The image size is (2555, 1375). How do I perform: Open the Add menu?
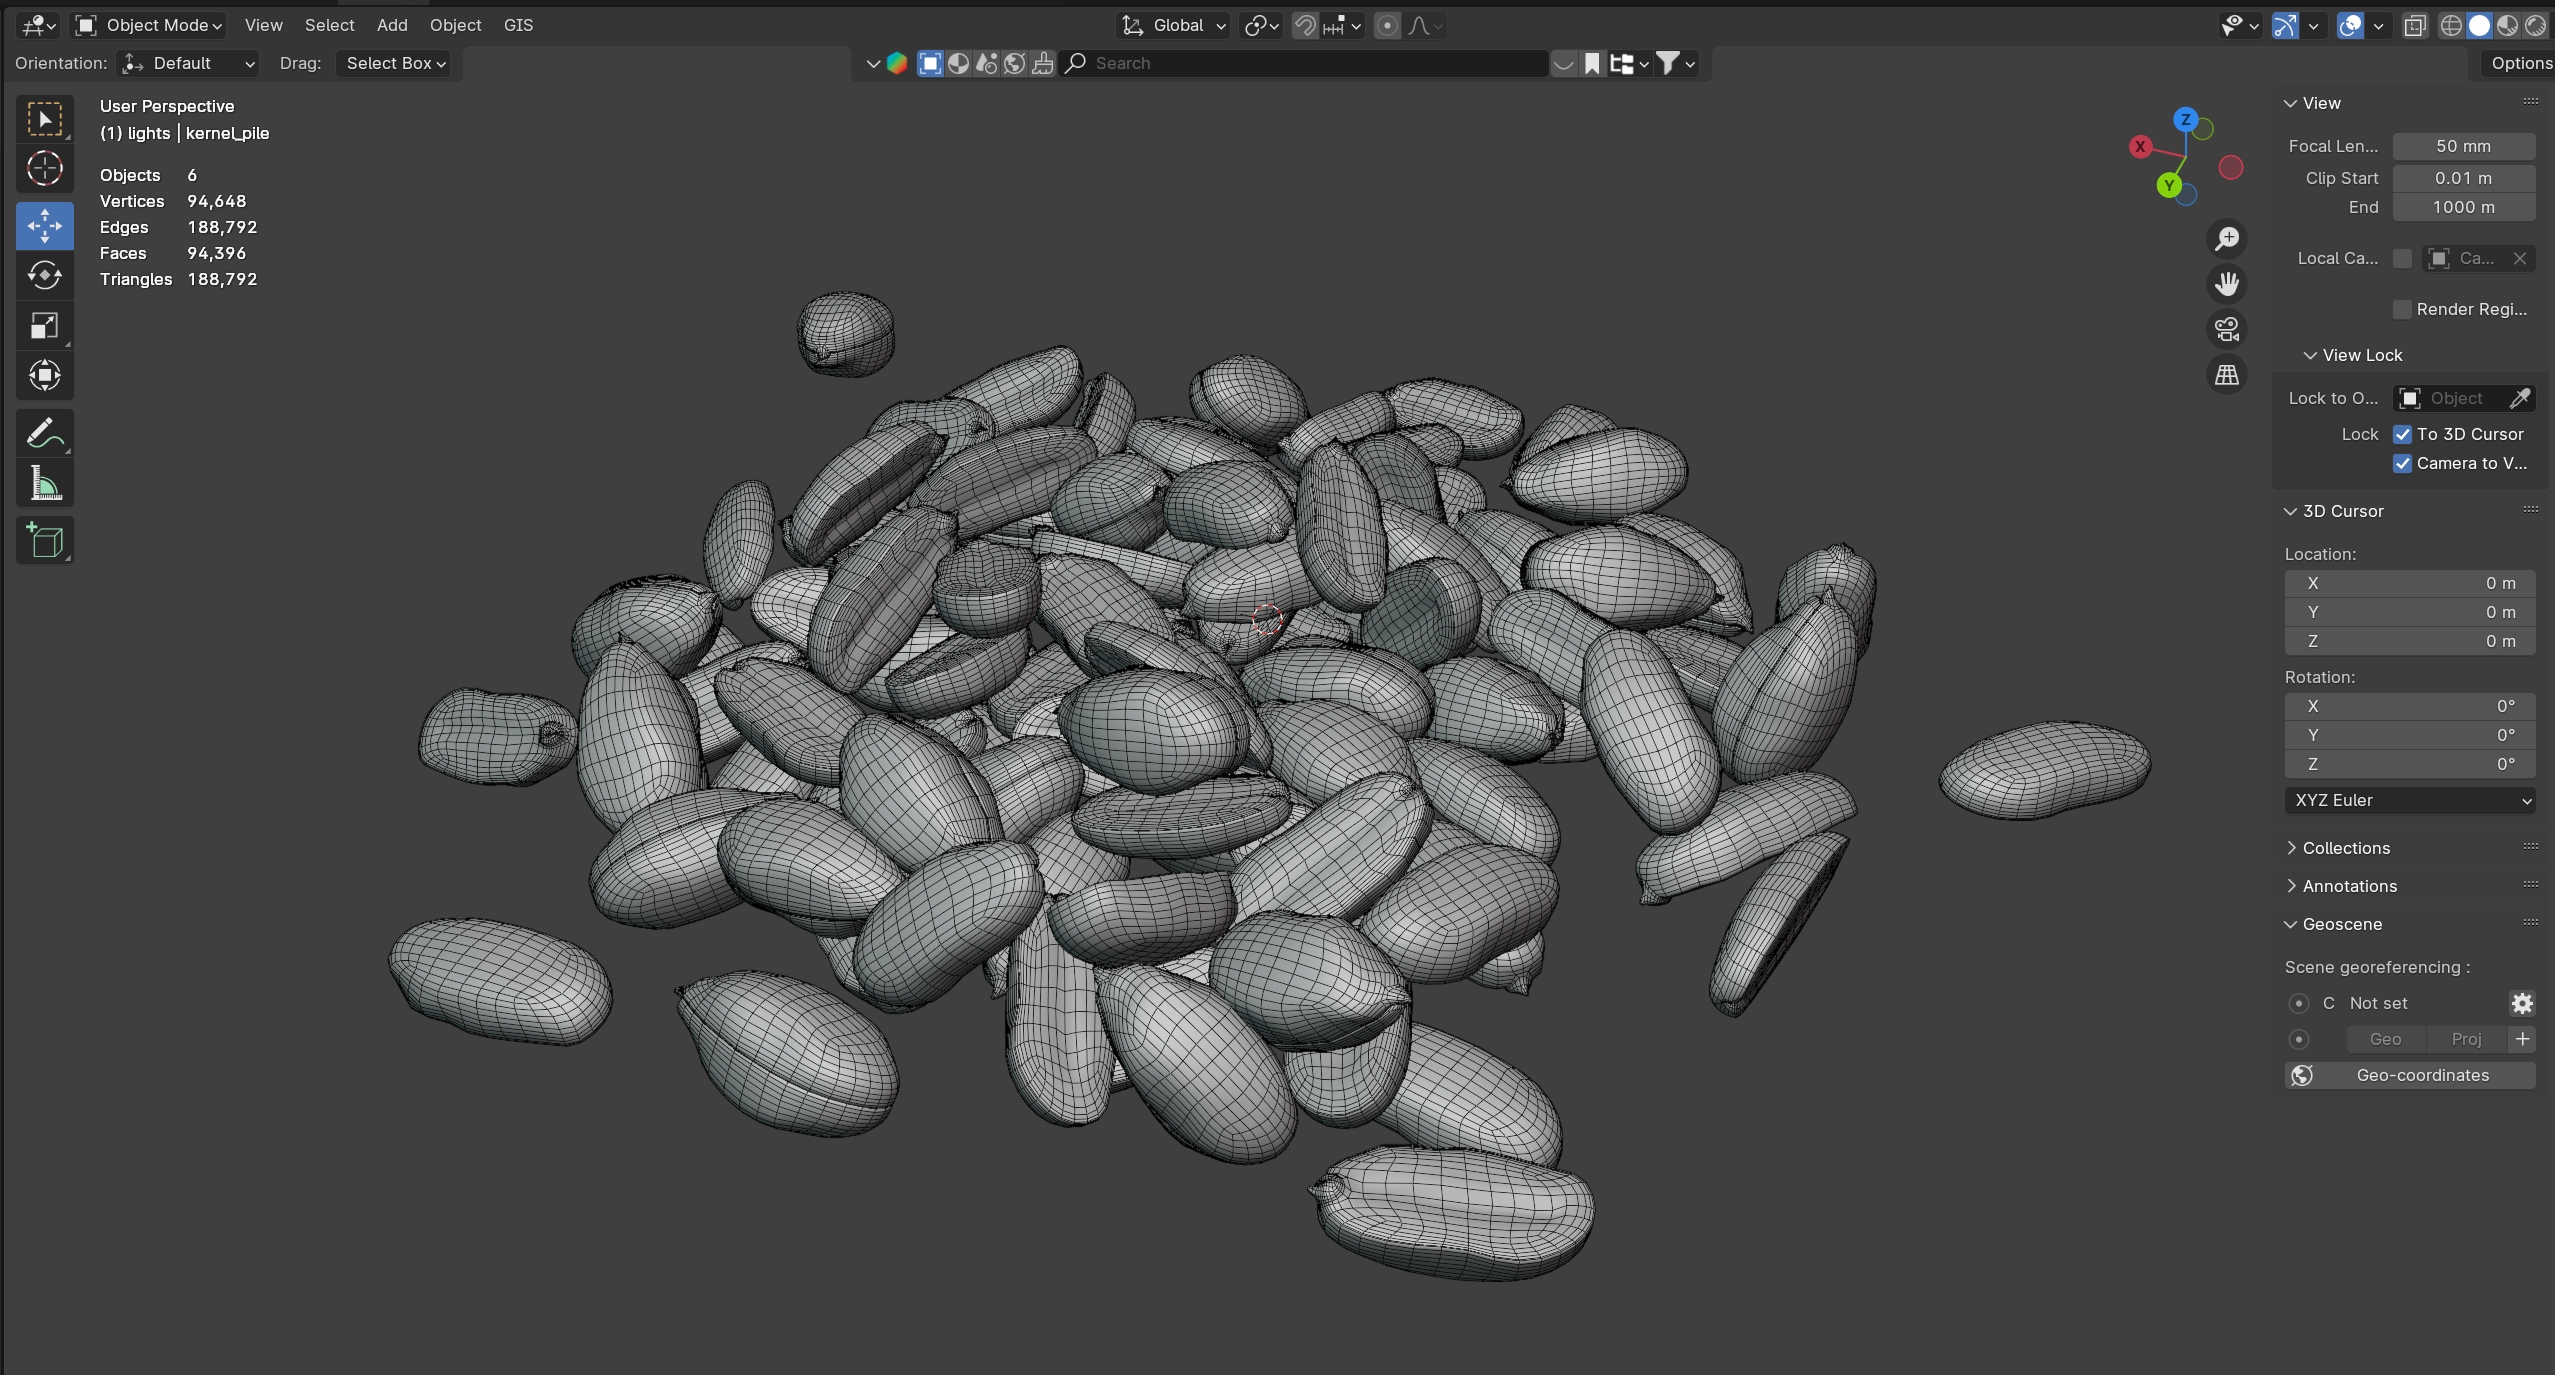click(x=392, y=25)
